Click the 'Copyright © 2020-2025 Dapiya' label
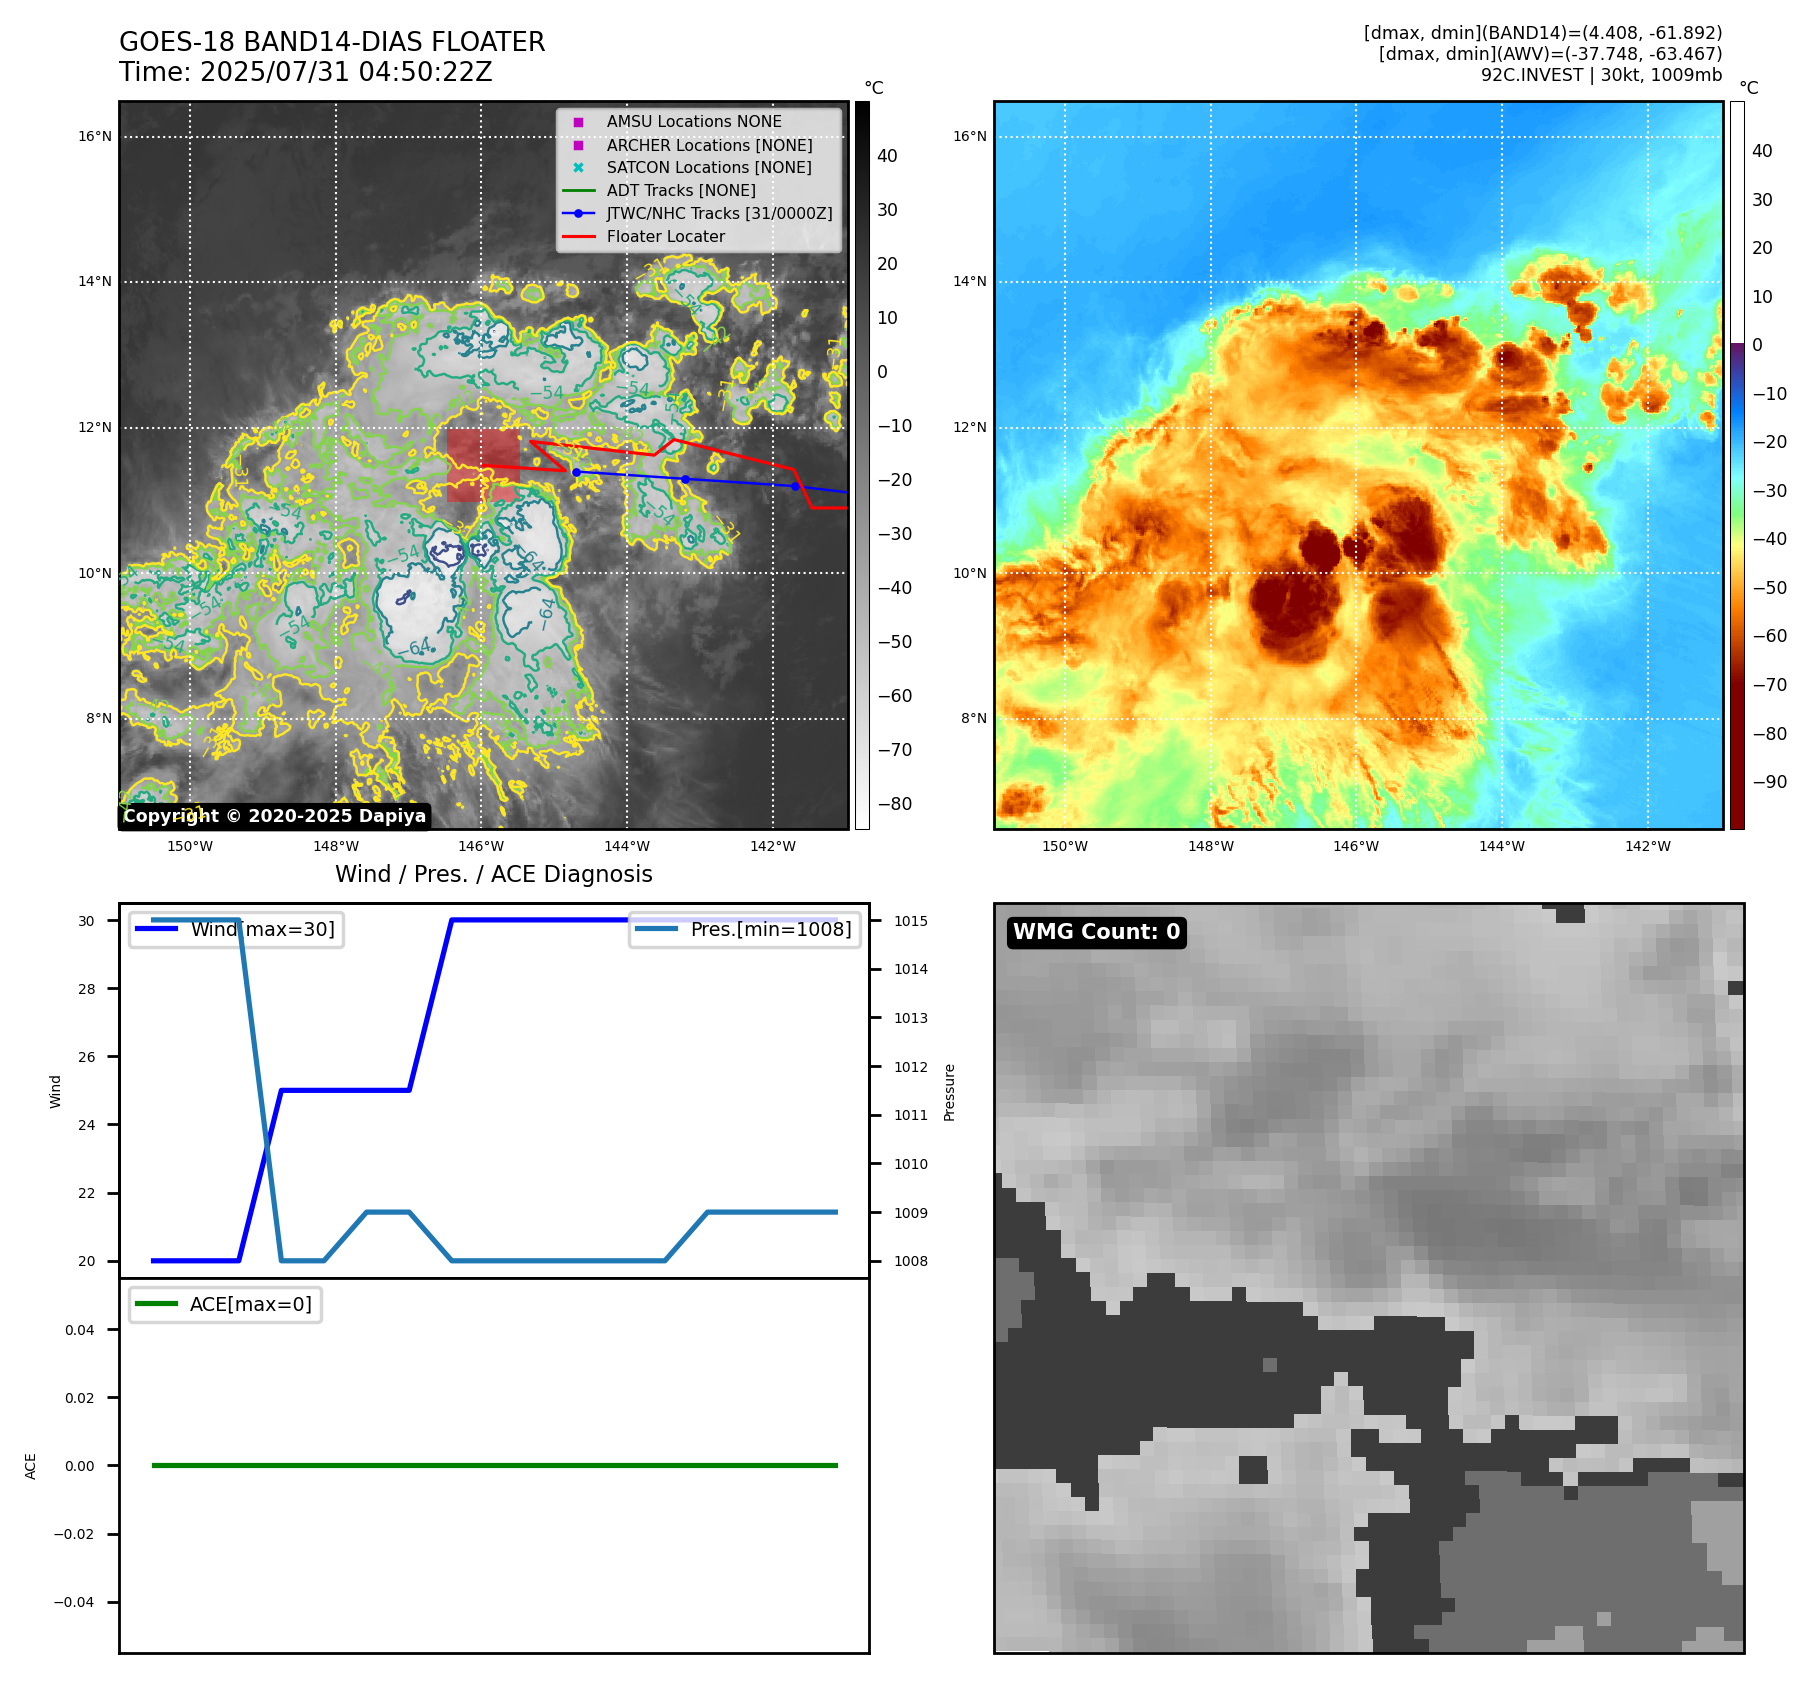 [275, 816]
